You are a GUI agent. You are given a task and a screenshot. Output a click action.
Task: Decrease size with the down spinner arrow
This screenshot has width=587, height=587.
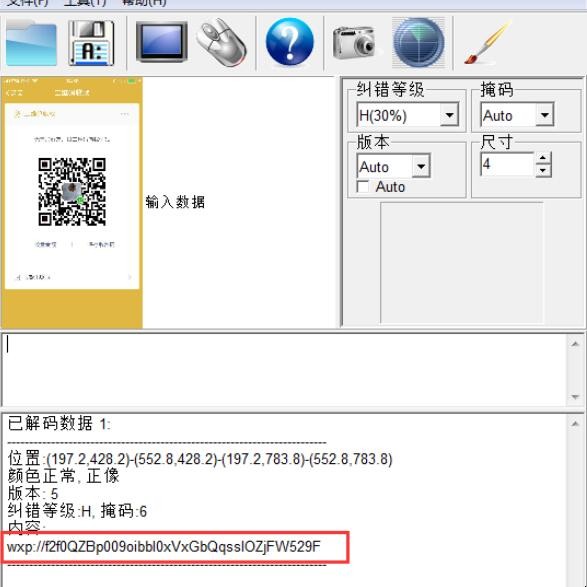543,170
